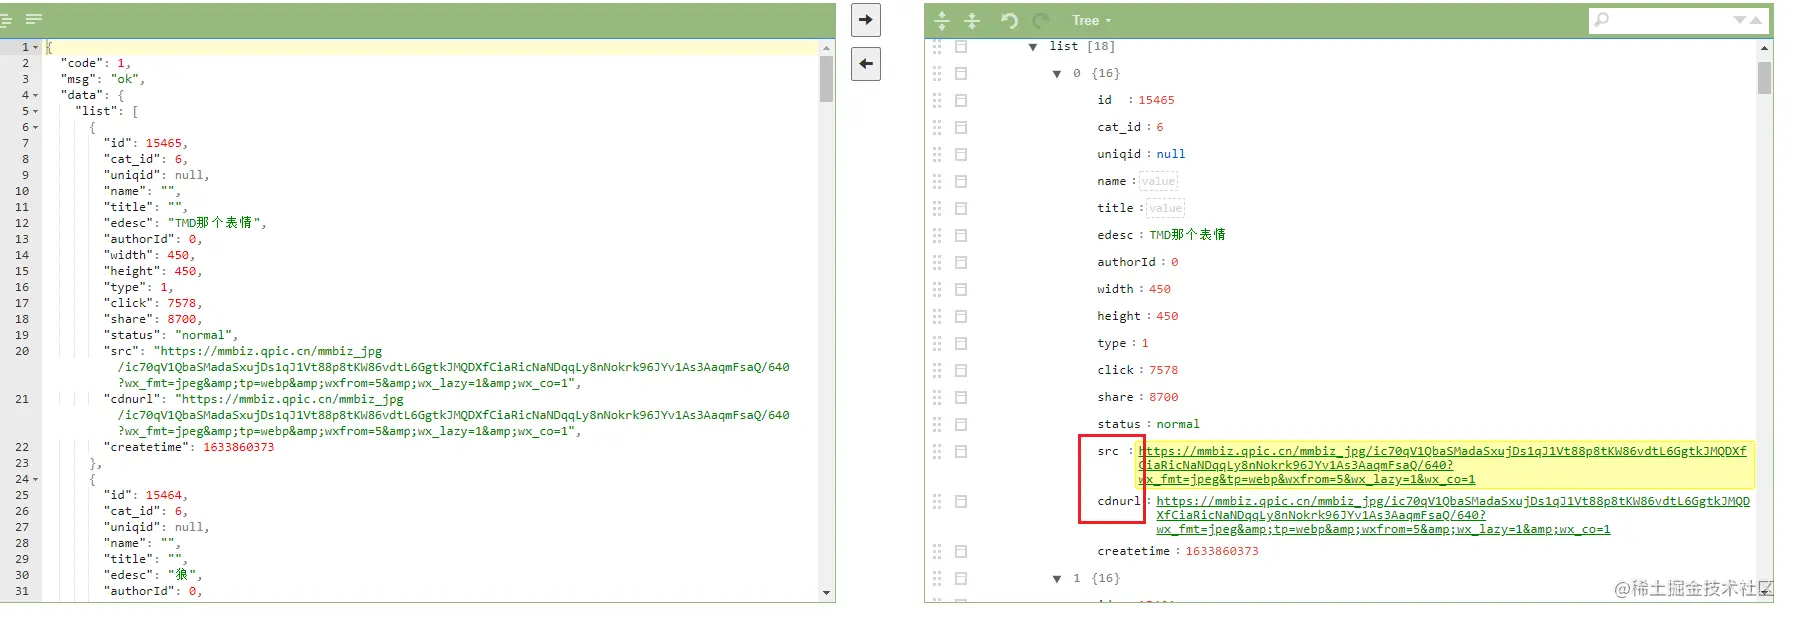The image size is (1793, 617).
Task: Fold code at line 5 list
Action: (x=36, y=111)
